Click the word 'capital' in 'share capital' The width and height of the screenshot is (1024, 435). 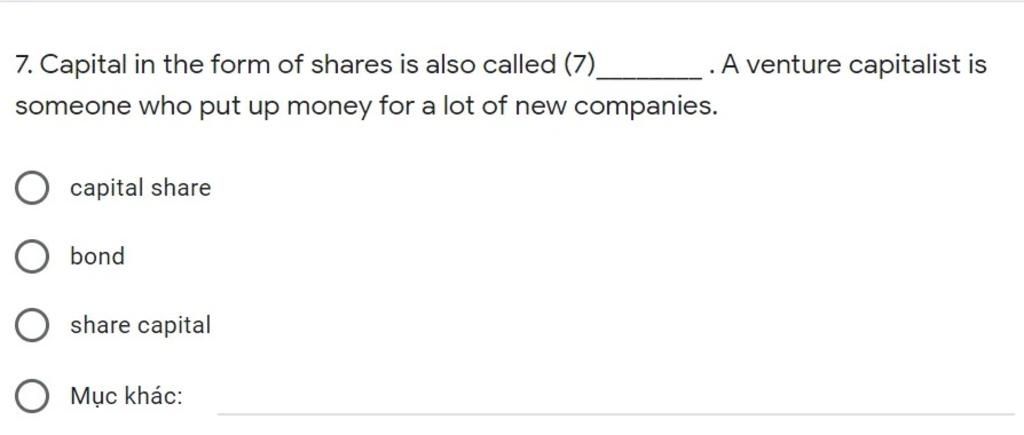[x=174, y=325]
